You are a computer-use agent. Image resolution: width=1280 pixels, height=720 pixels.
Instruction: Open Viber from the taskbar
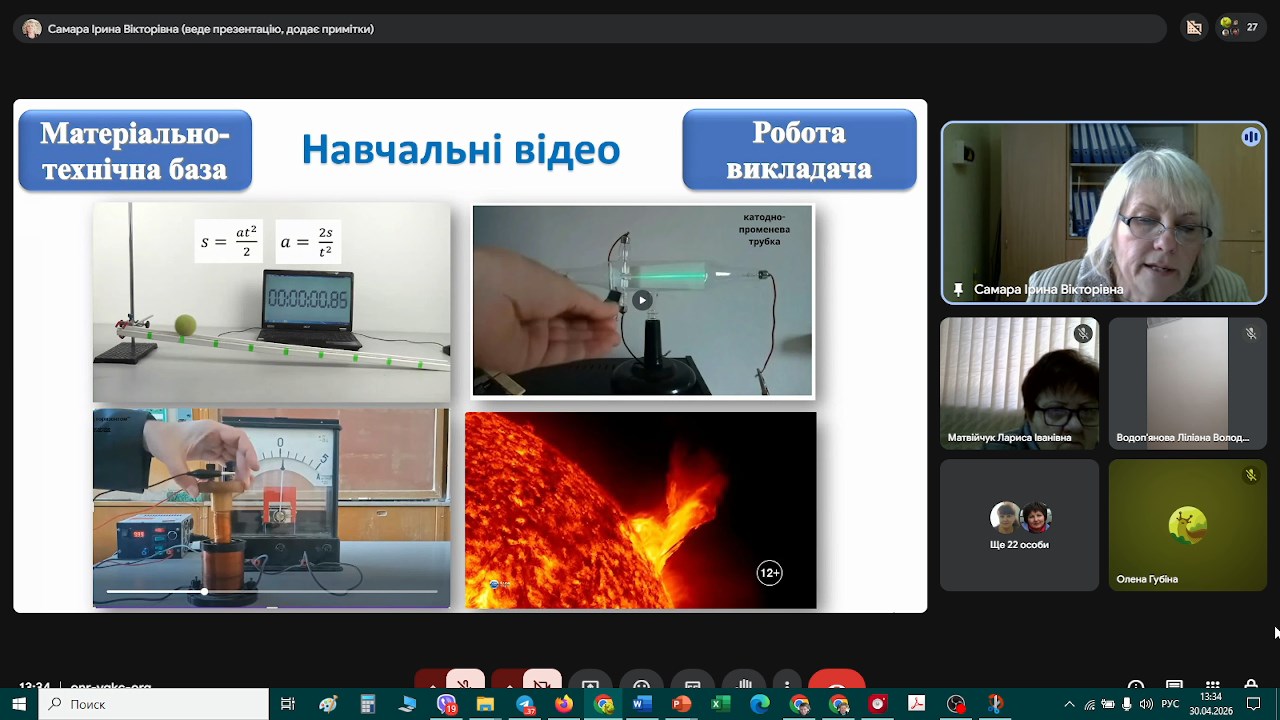click(x=446, y=704)
